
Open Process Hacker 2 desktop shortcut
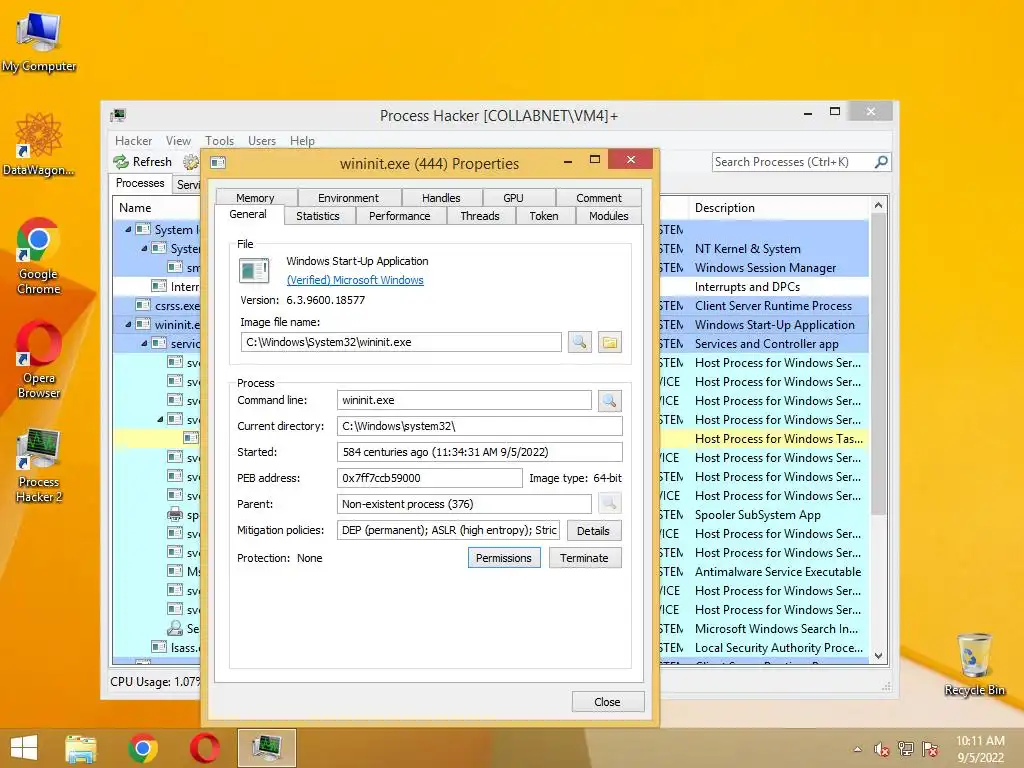[x=39, y=465]
